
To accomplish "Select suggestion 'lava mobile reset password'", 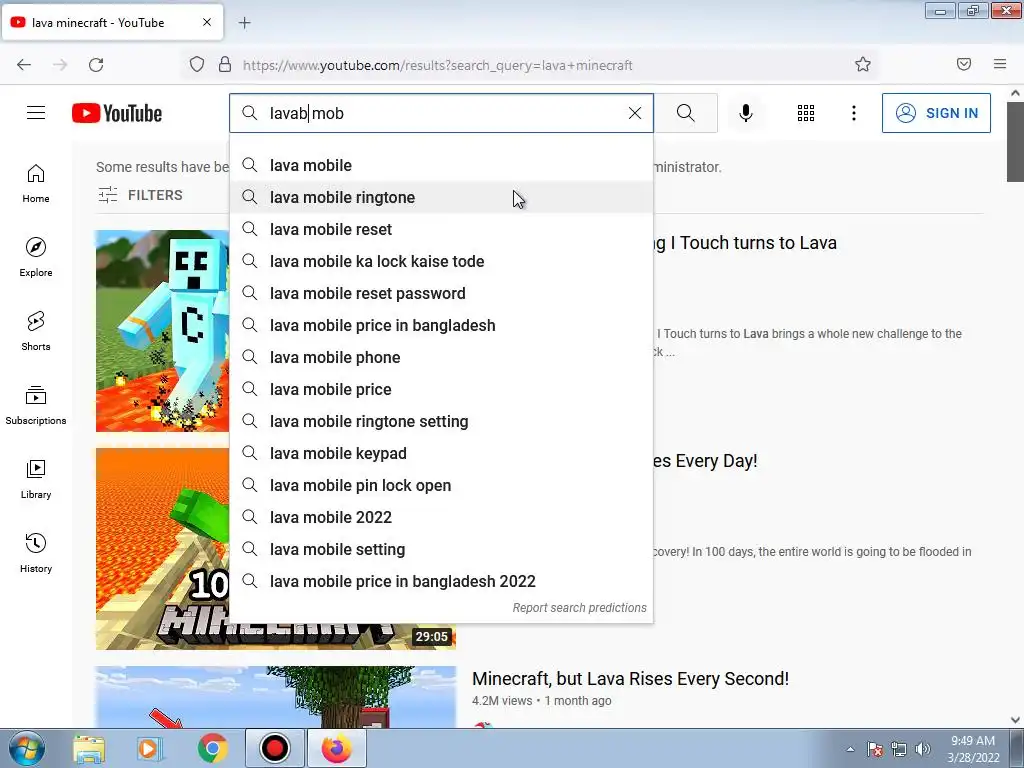I will (441, 293).
